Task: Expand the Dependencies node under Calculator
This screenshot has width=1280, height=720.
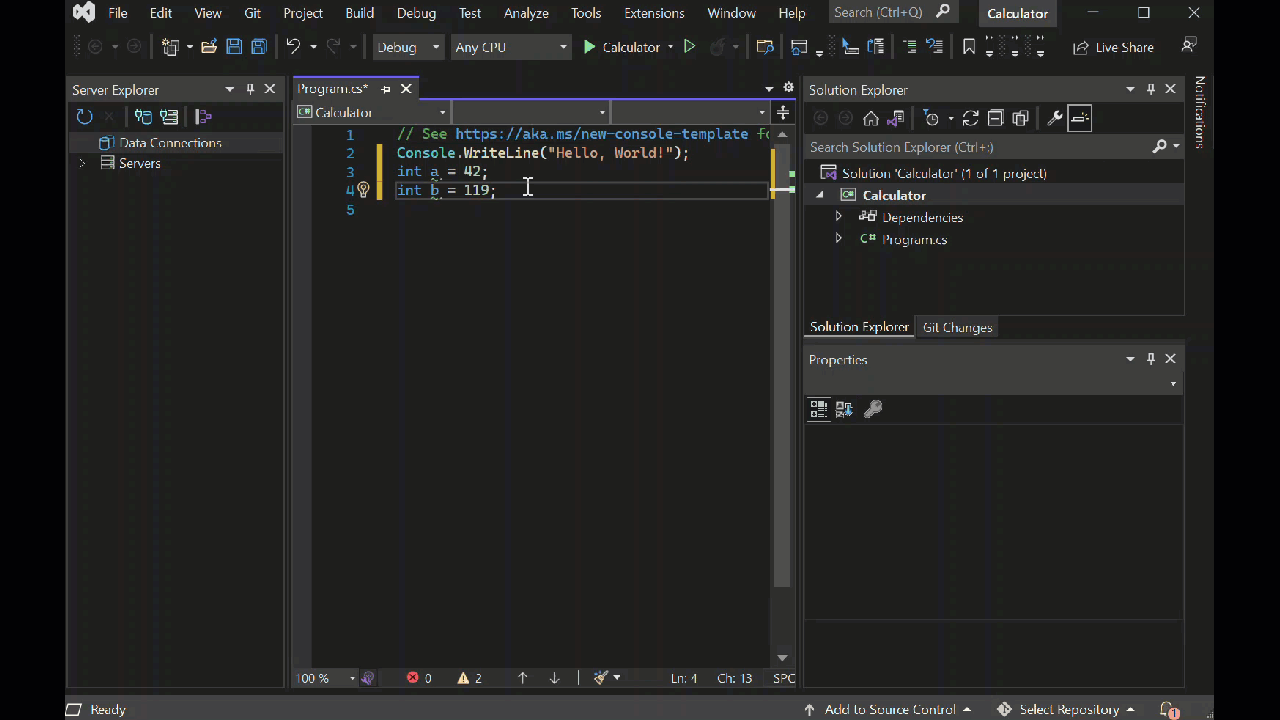Action: (x=839, y=217)
